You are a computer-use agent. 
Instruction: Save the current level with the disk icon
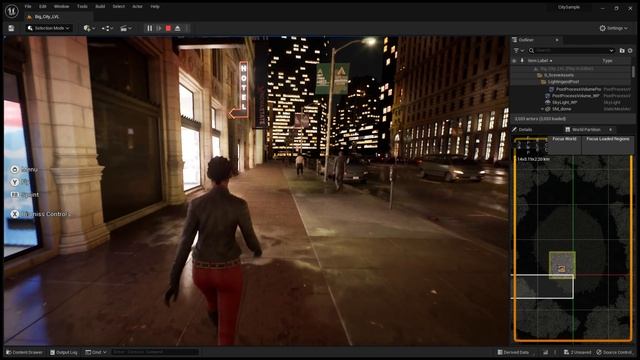tap(11, 28)
